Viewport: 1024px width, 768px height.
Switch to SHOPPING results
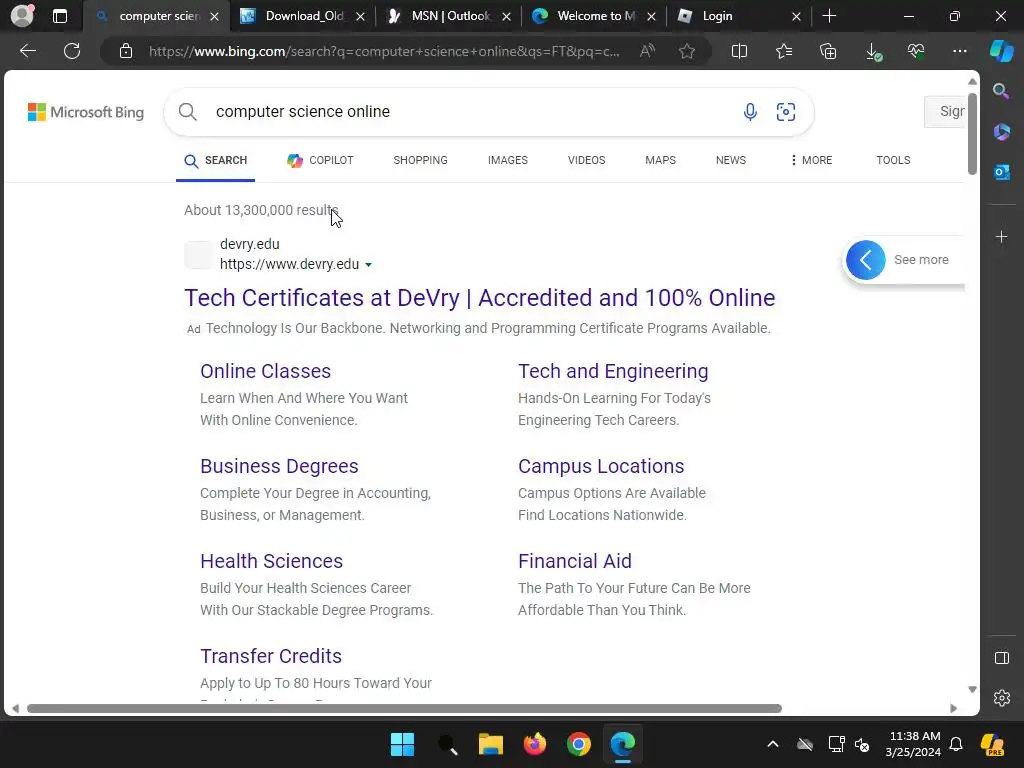click(421, 160)
